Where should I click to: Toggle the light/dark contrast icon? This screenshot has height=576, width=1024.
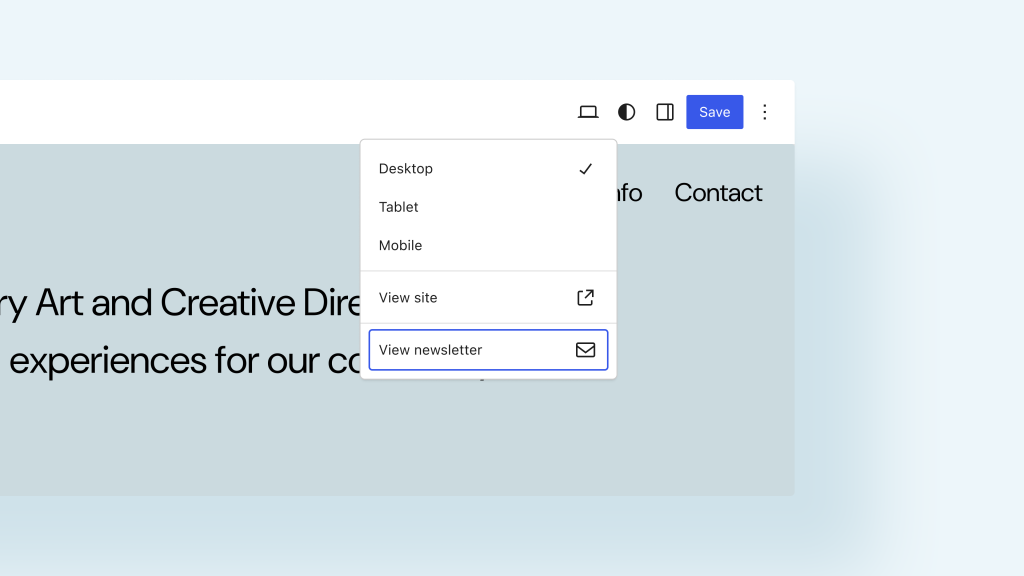coord(626,112)
